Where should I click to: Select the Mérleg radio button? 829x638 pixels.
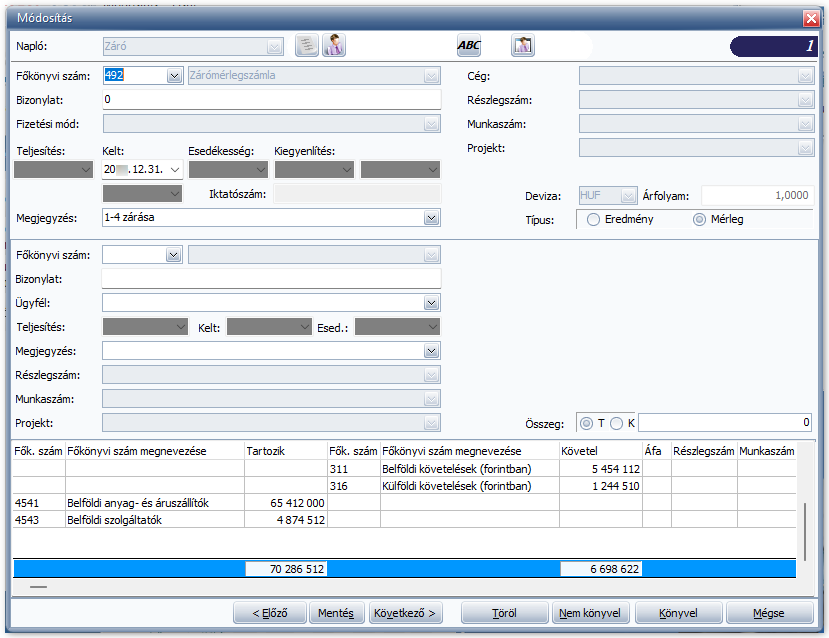699,219
